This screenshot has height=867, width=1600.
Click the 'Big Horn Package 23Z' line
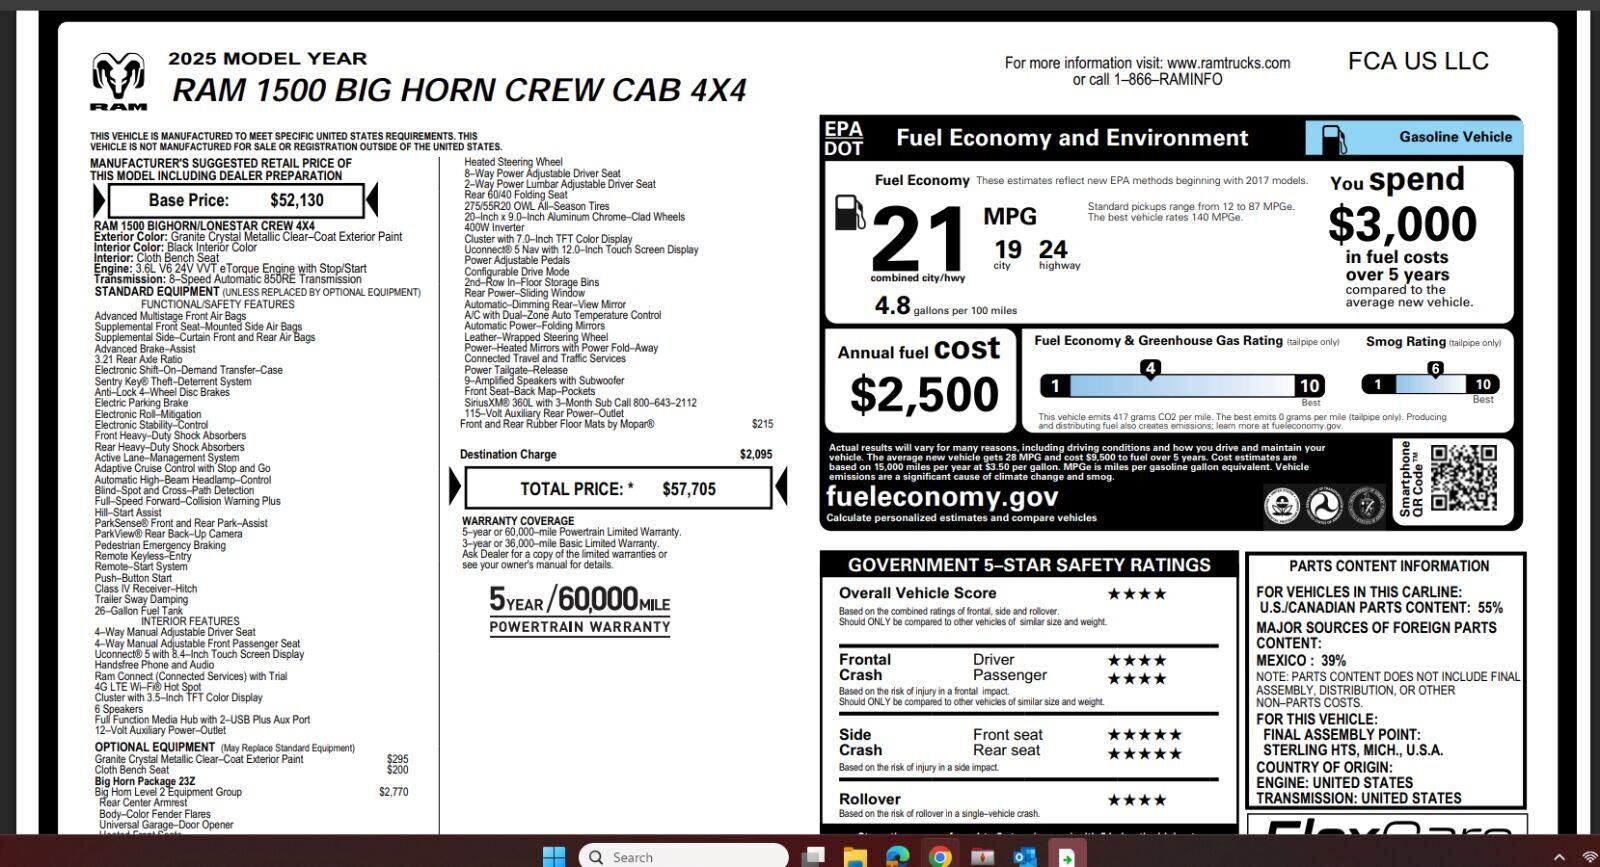pos(145,781)
